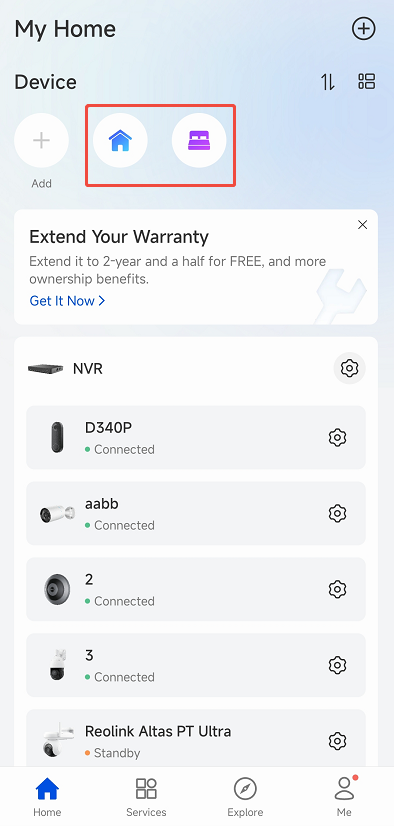Select the purple bed scene icon
The width and height of the screenshot is (396, 826).
click(199, 141)
